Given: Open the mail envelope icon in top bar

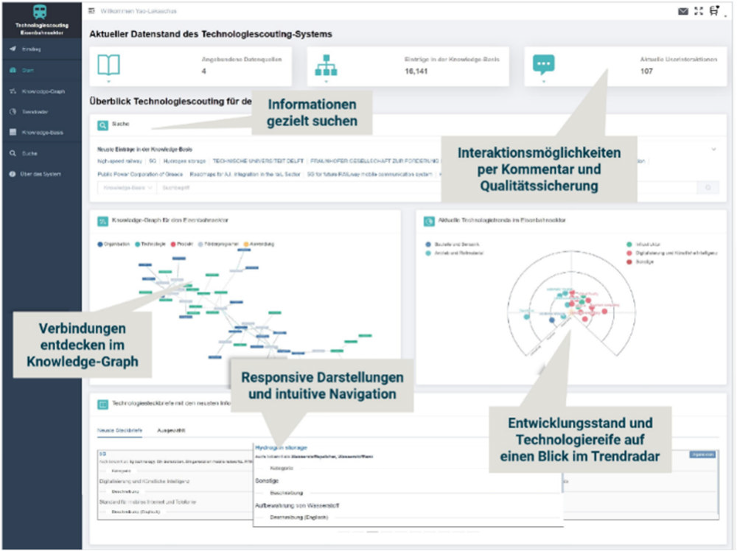Looking at the screenshot, I should (683, 12).
